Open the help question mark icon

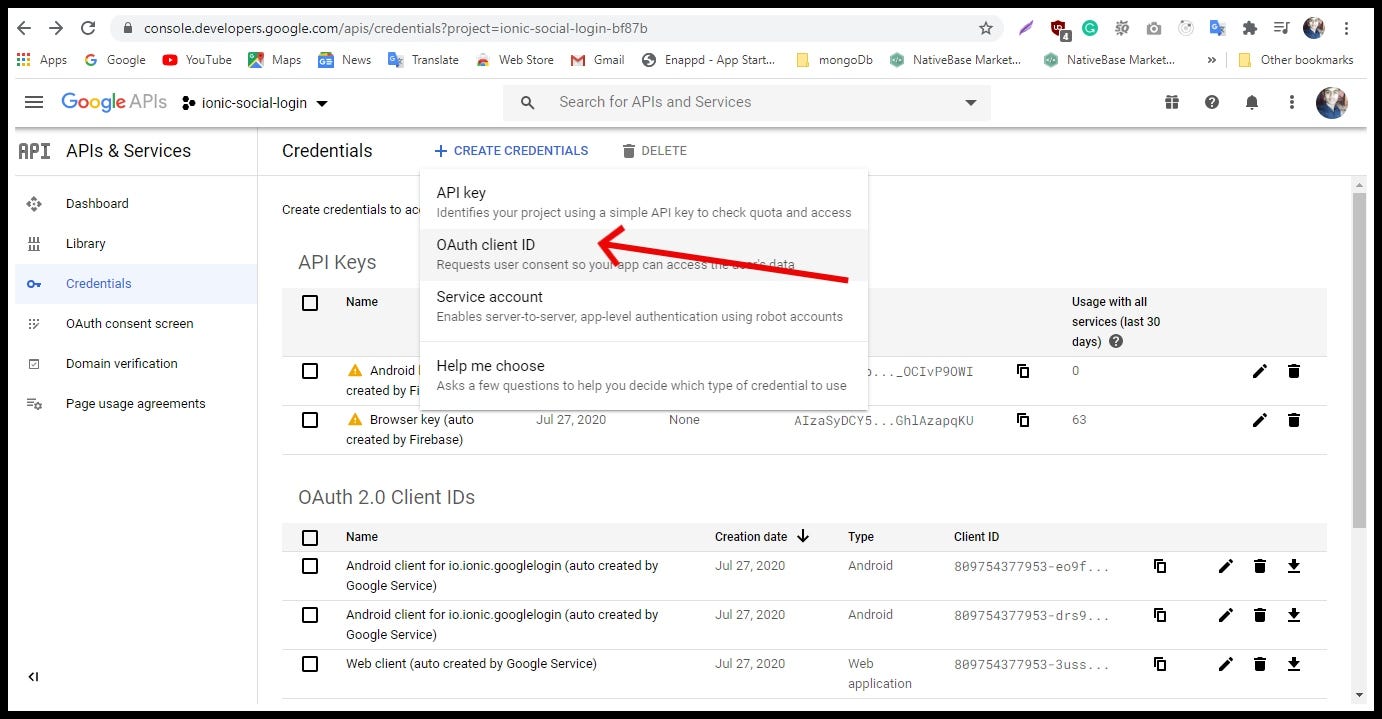1212,102
